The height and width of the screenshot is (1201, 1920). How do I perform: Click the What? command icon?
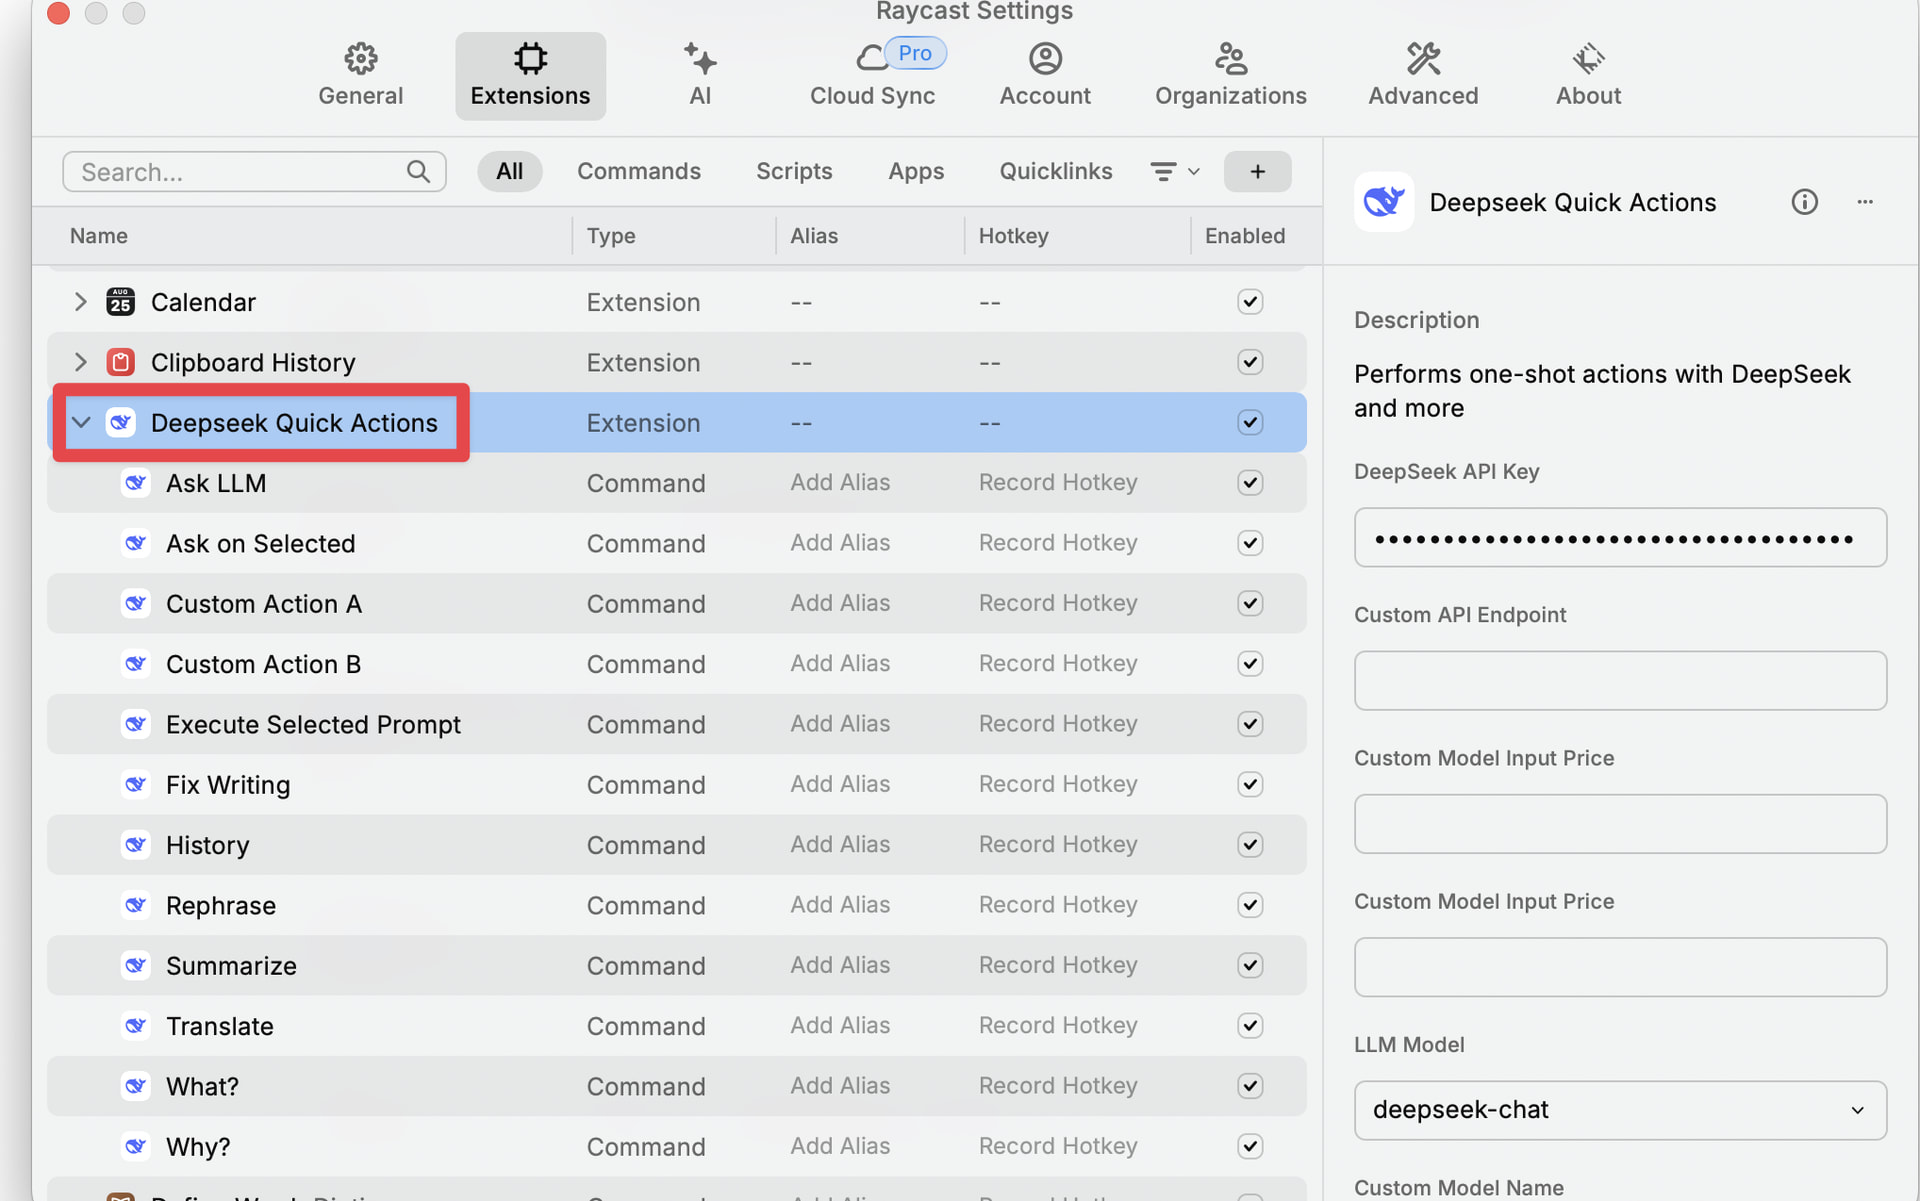point(136,1086)
